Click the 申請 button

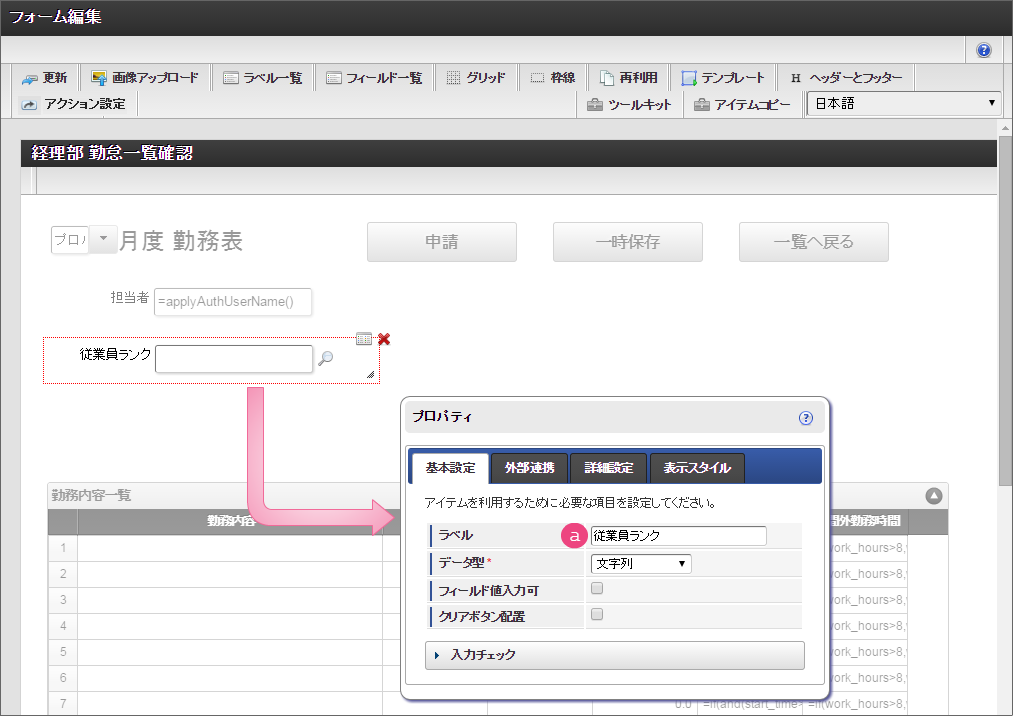pyautogui.click(x=441, y=242)
